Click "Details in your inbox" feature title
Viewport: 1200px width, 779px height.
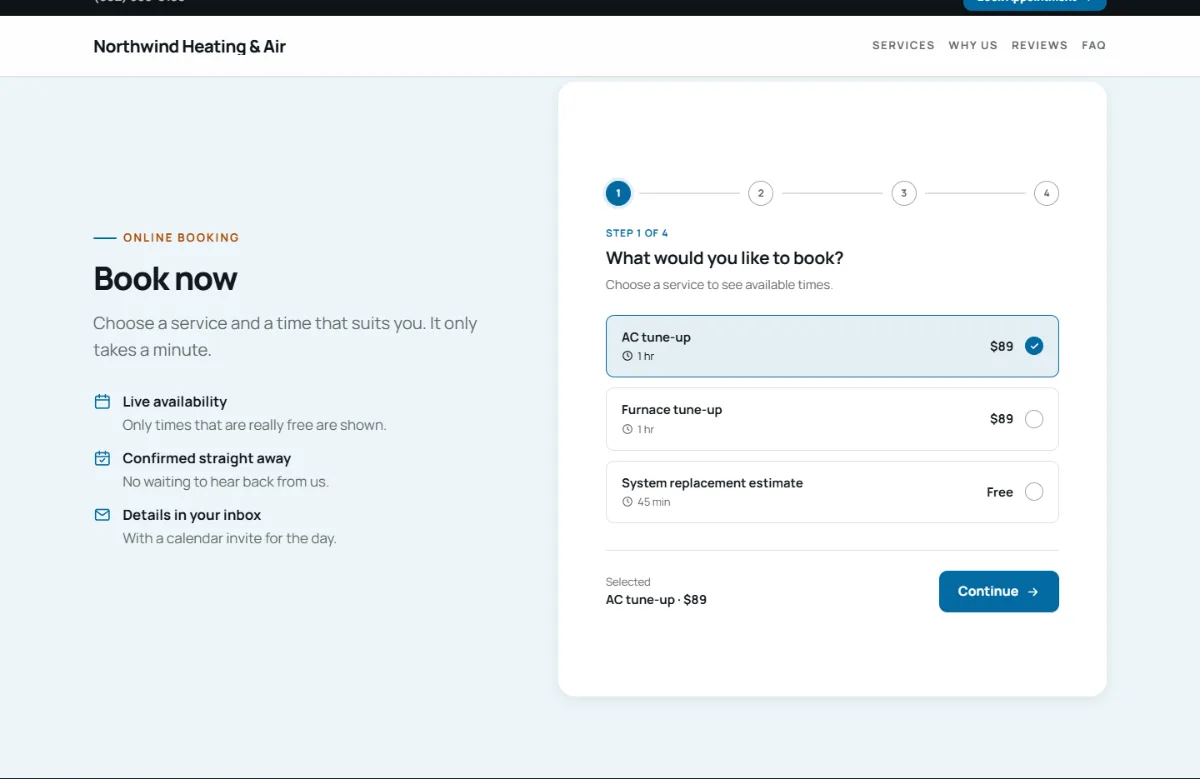coord(192,515)
